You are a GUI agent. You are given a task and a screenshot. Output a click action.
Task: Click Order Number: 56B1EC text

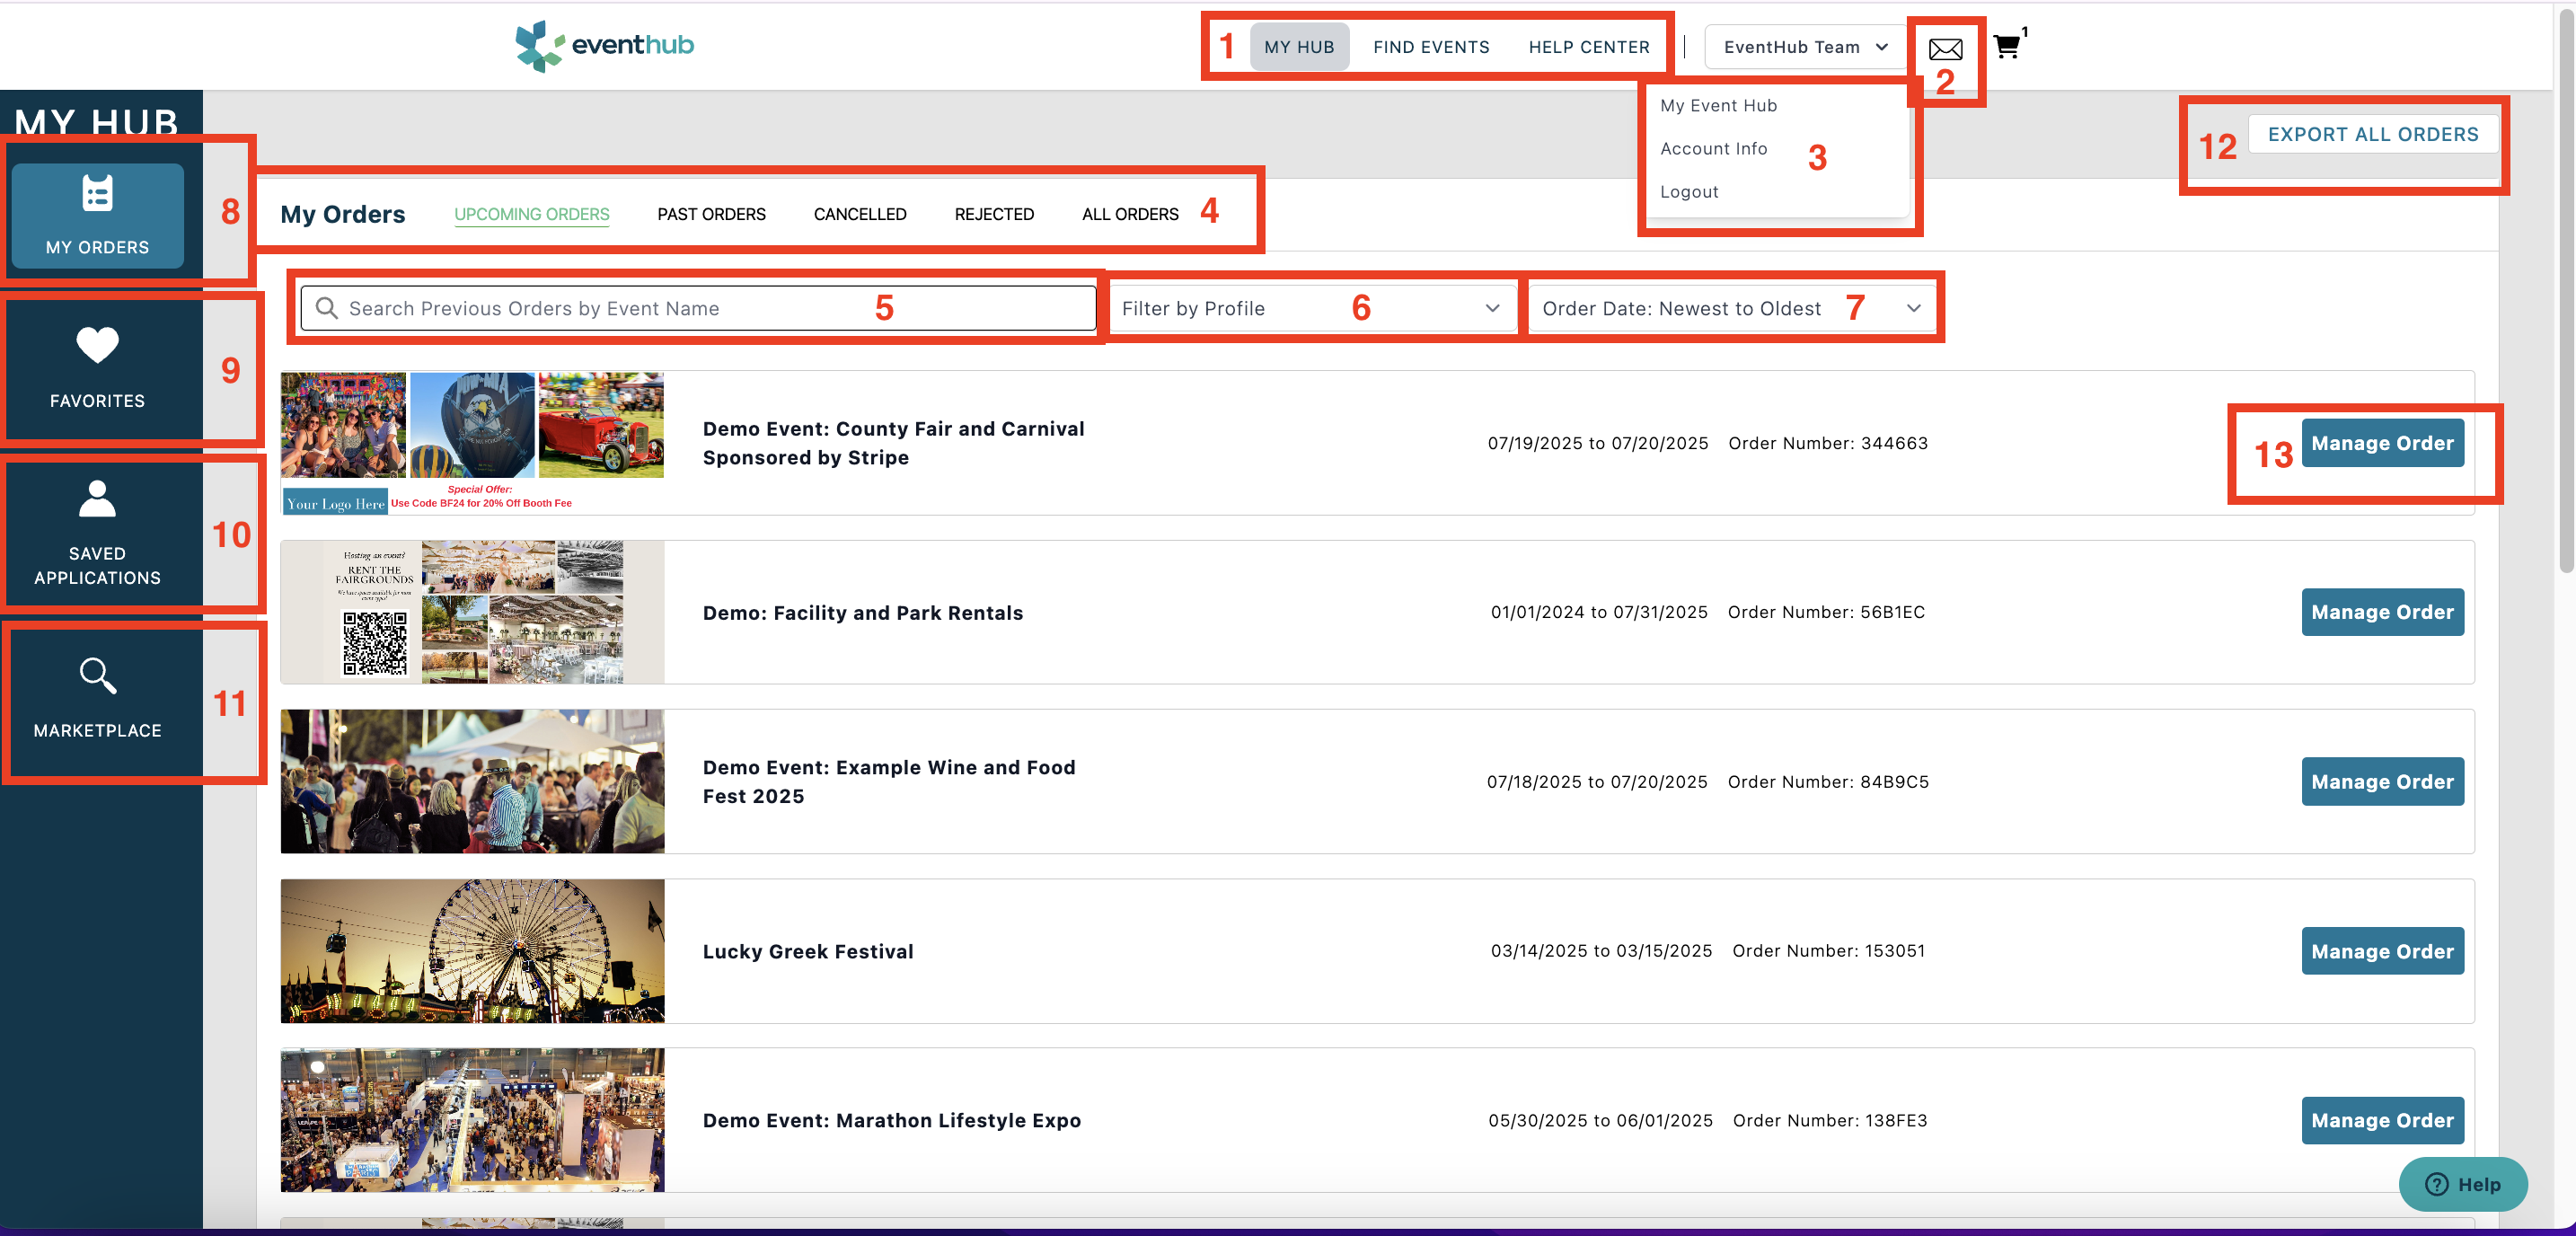pyautogui.click(x=1826, y=612)
